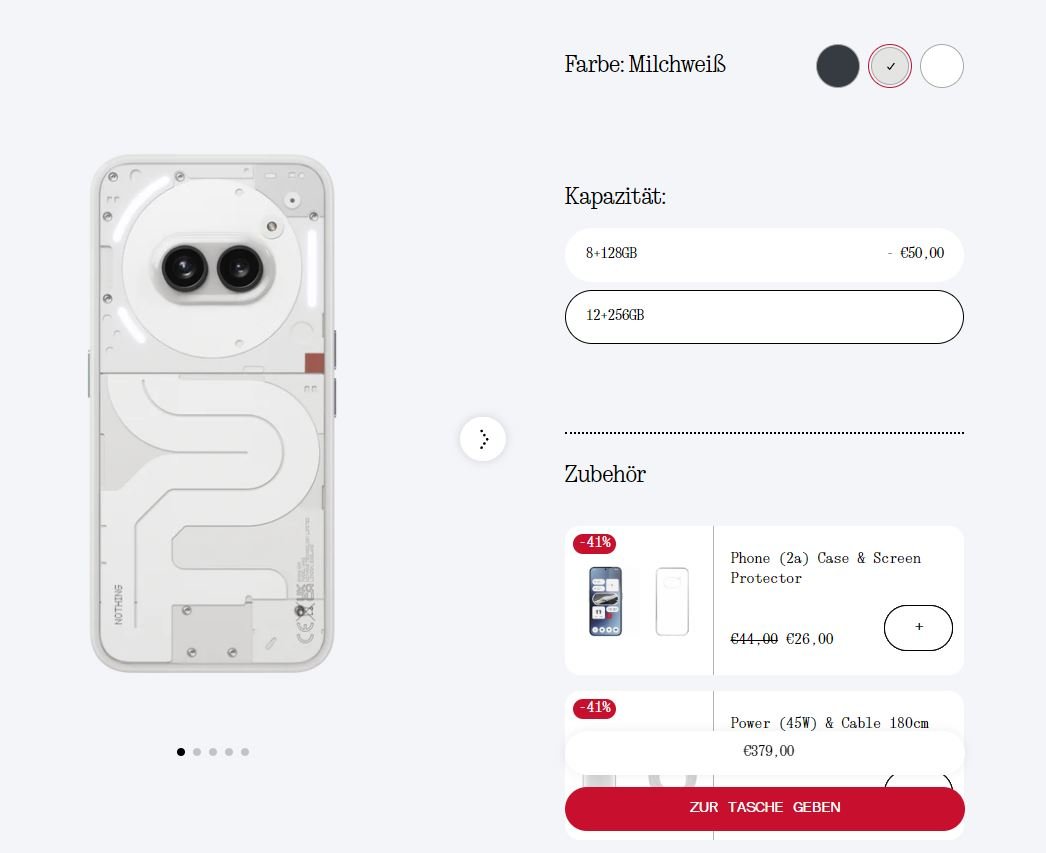The image size is (1046, 853).
Task: Click the clear case product image
Action: coord(672,601)
